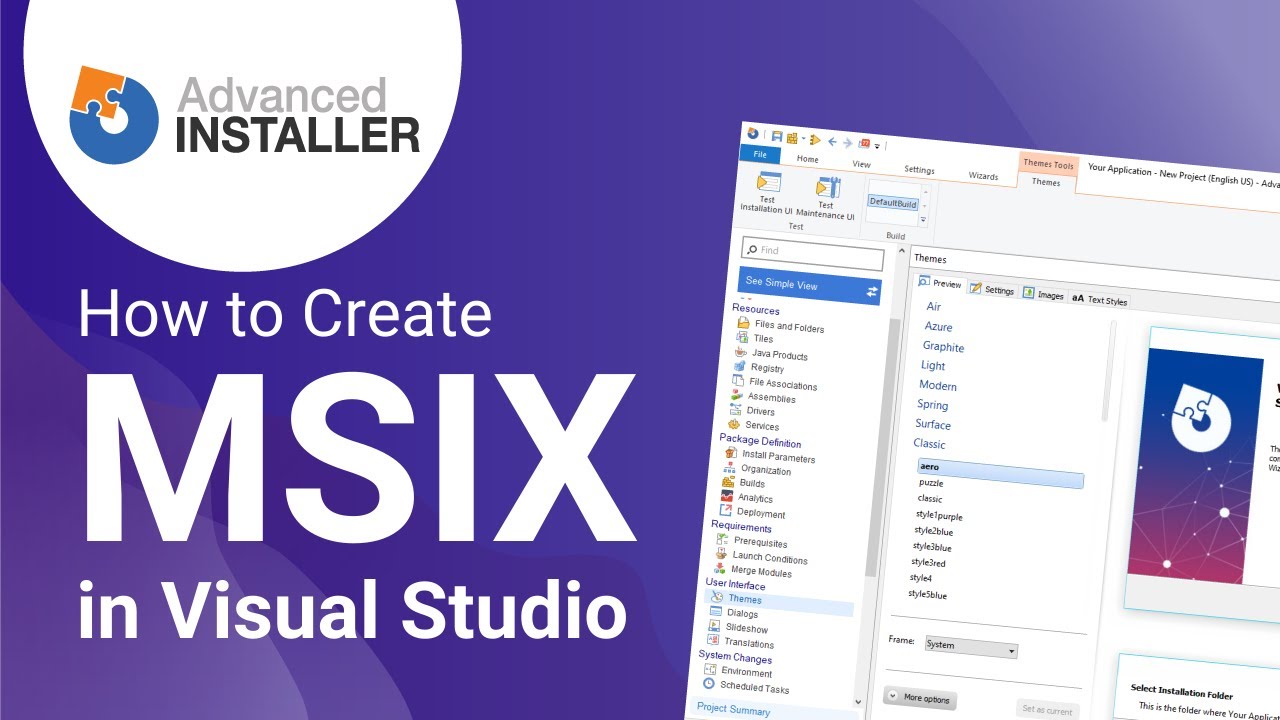Screen dimensions: 1280x720
Task: Click the Analytics icon
Action: (727, 496)
